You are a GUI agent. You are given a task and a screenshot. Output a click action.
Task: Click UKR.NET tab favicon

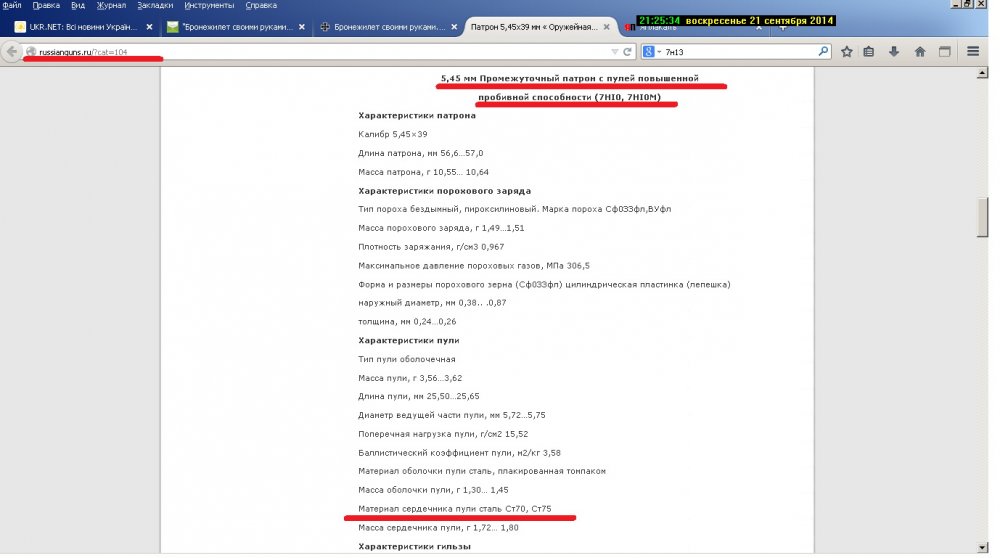[x=20, y=27]
